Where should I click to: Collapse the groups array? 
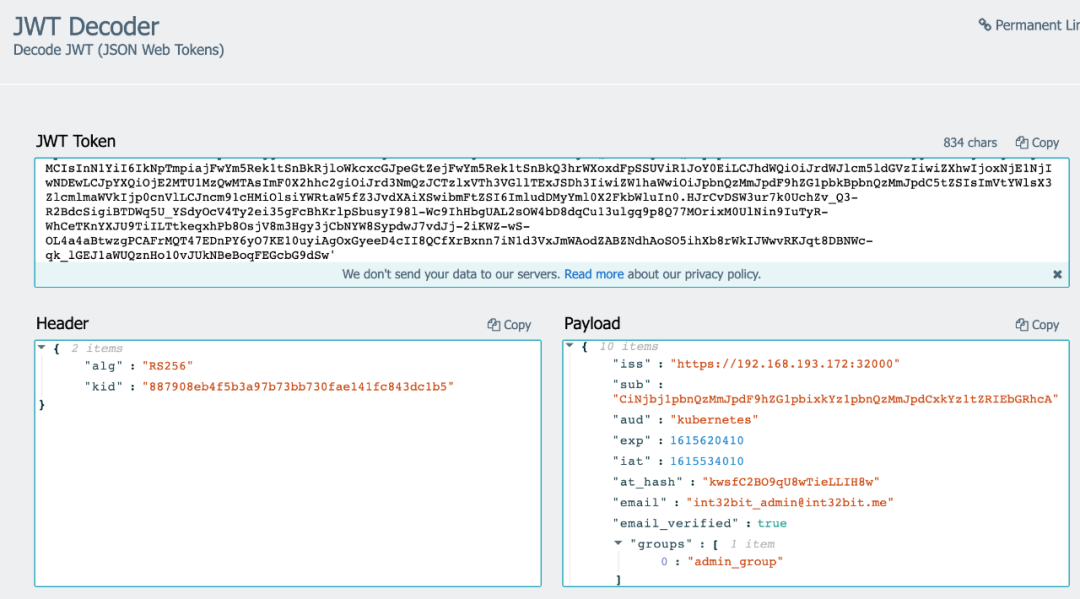(x=618, y=543)
